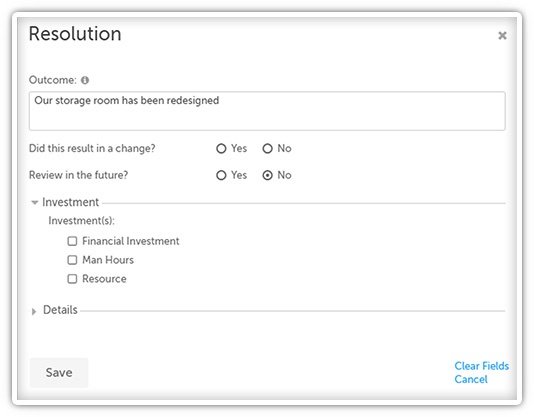Check the Financial Investment checkbox

(x=72, y=241)
